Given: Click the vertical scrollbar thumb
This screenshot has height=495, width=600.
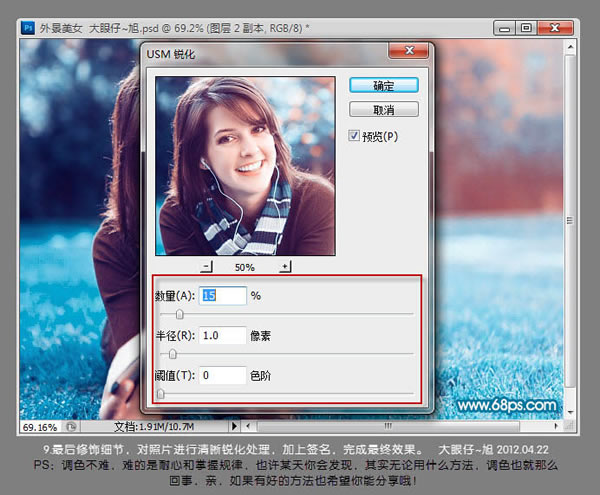Looking at the screenshot, I should pyautogui.click(x=570, y=221).
